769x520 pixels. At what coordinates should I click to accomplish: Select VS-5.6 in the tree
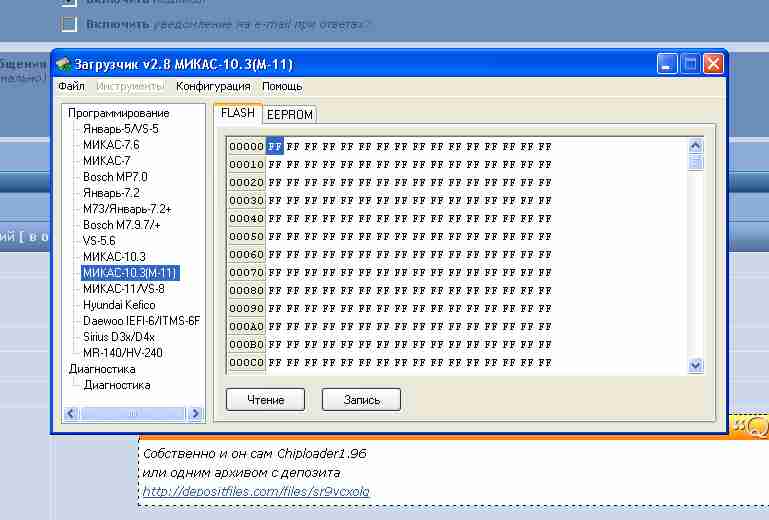(99, 241)
